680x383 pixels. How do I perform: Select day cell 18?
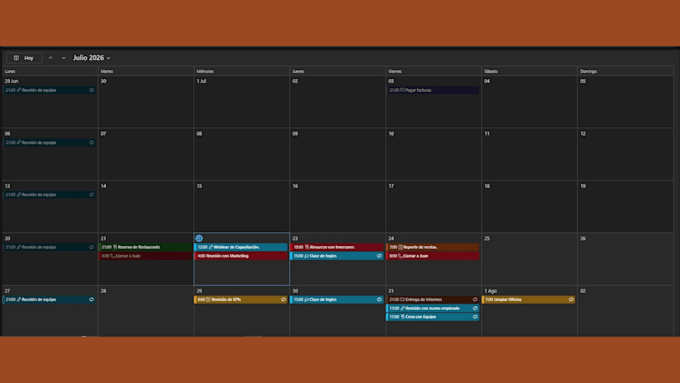click(529, 207)
